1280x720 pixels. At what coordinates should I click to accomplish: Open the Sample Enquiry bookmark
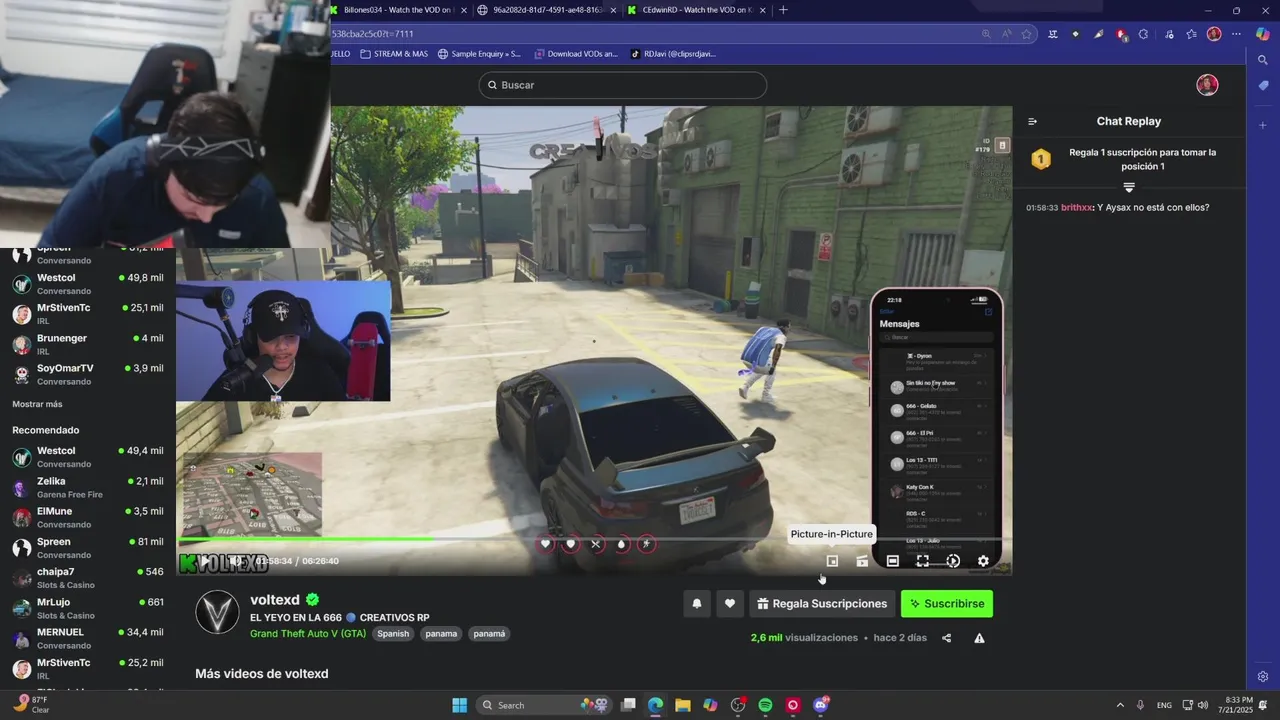pos(479,54)
